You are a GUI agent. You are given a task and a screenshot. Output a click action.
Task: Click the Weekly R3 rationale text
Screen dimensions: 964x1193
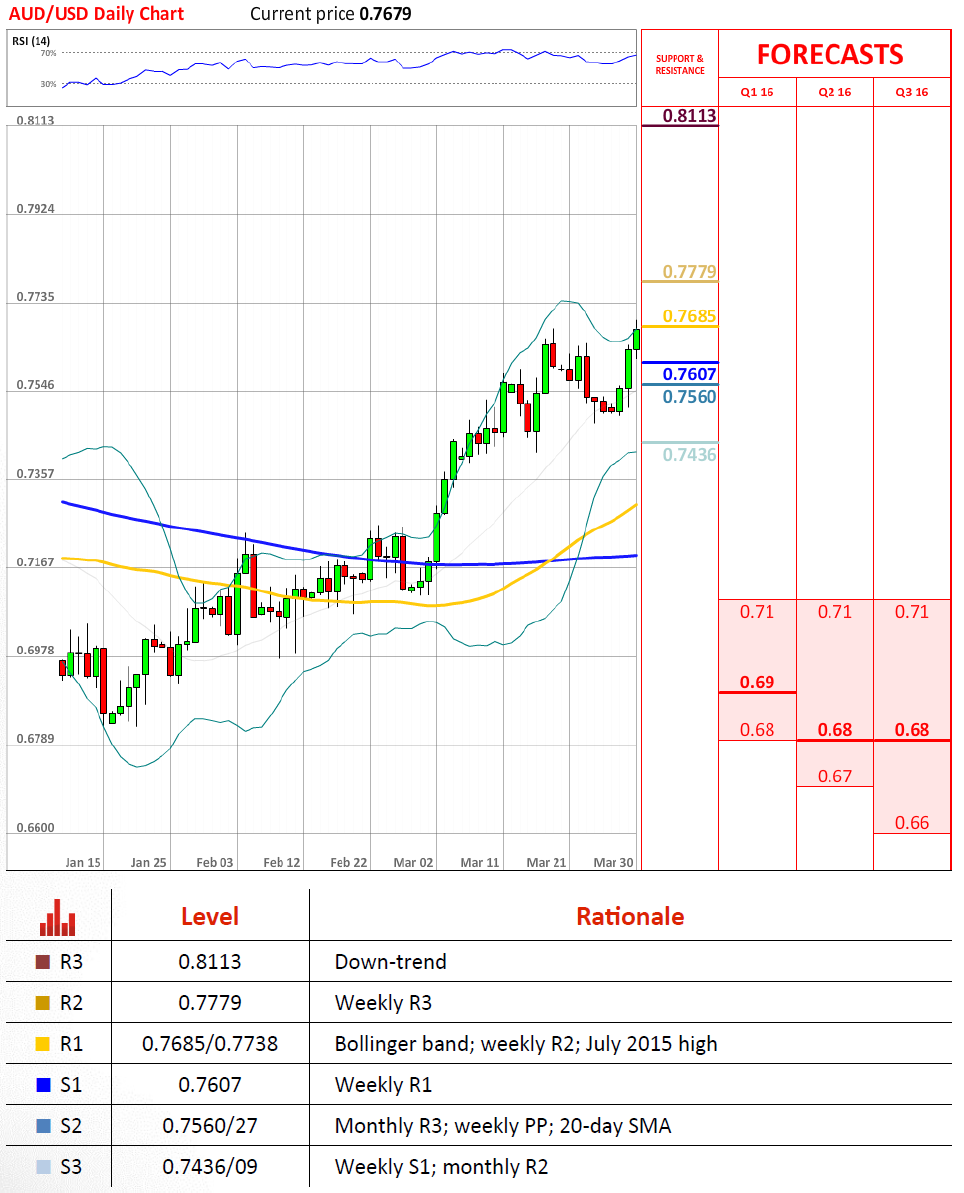[383, 1003]
